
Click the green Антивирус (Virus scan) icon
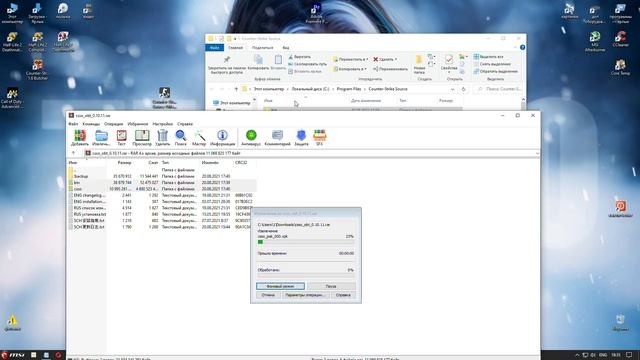point(251,135)
